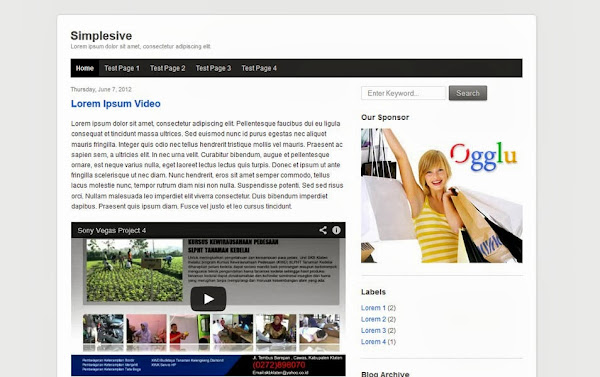600x377 pixels.
Task: Play the Sony Vegas Project 4 video
Action: (x=208, y=299)
